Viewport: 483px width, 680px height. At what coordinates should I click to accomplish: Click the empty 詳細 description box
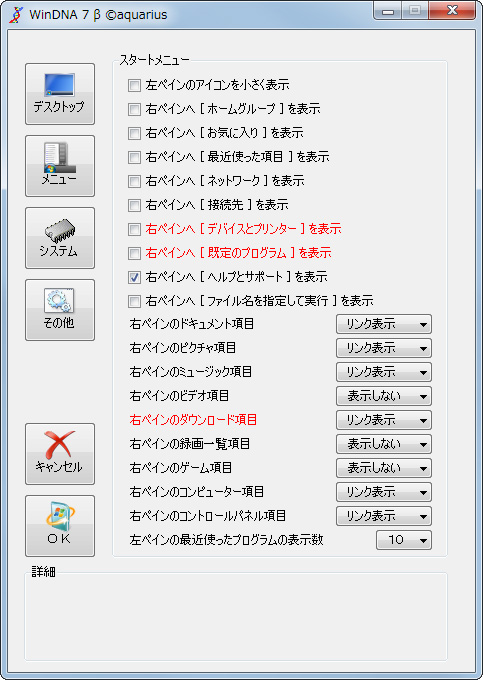pyautogui.click(x=236, y=619)
